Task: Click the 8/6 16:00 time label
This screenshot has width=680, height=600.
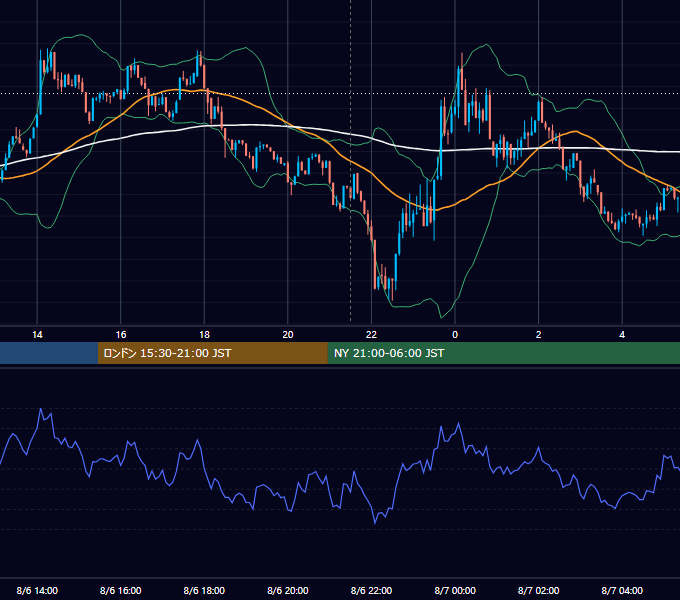Action: [x=121, y=590]
